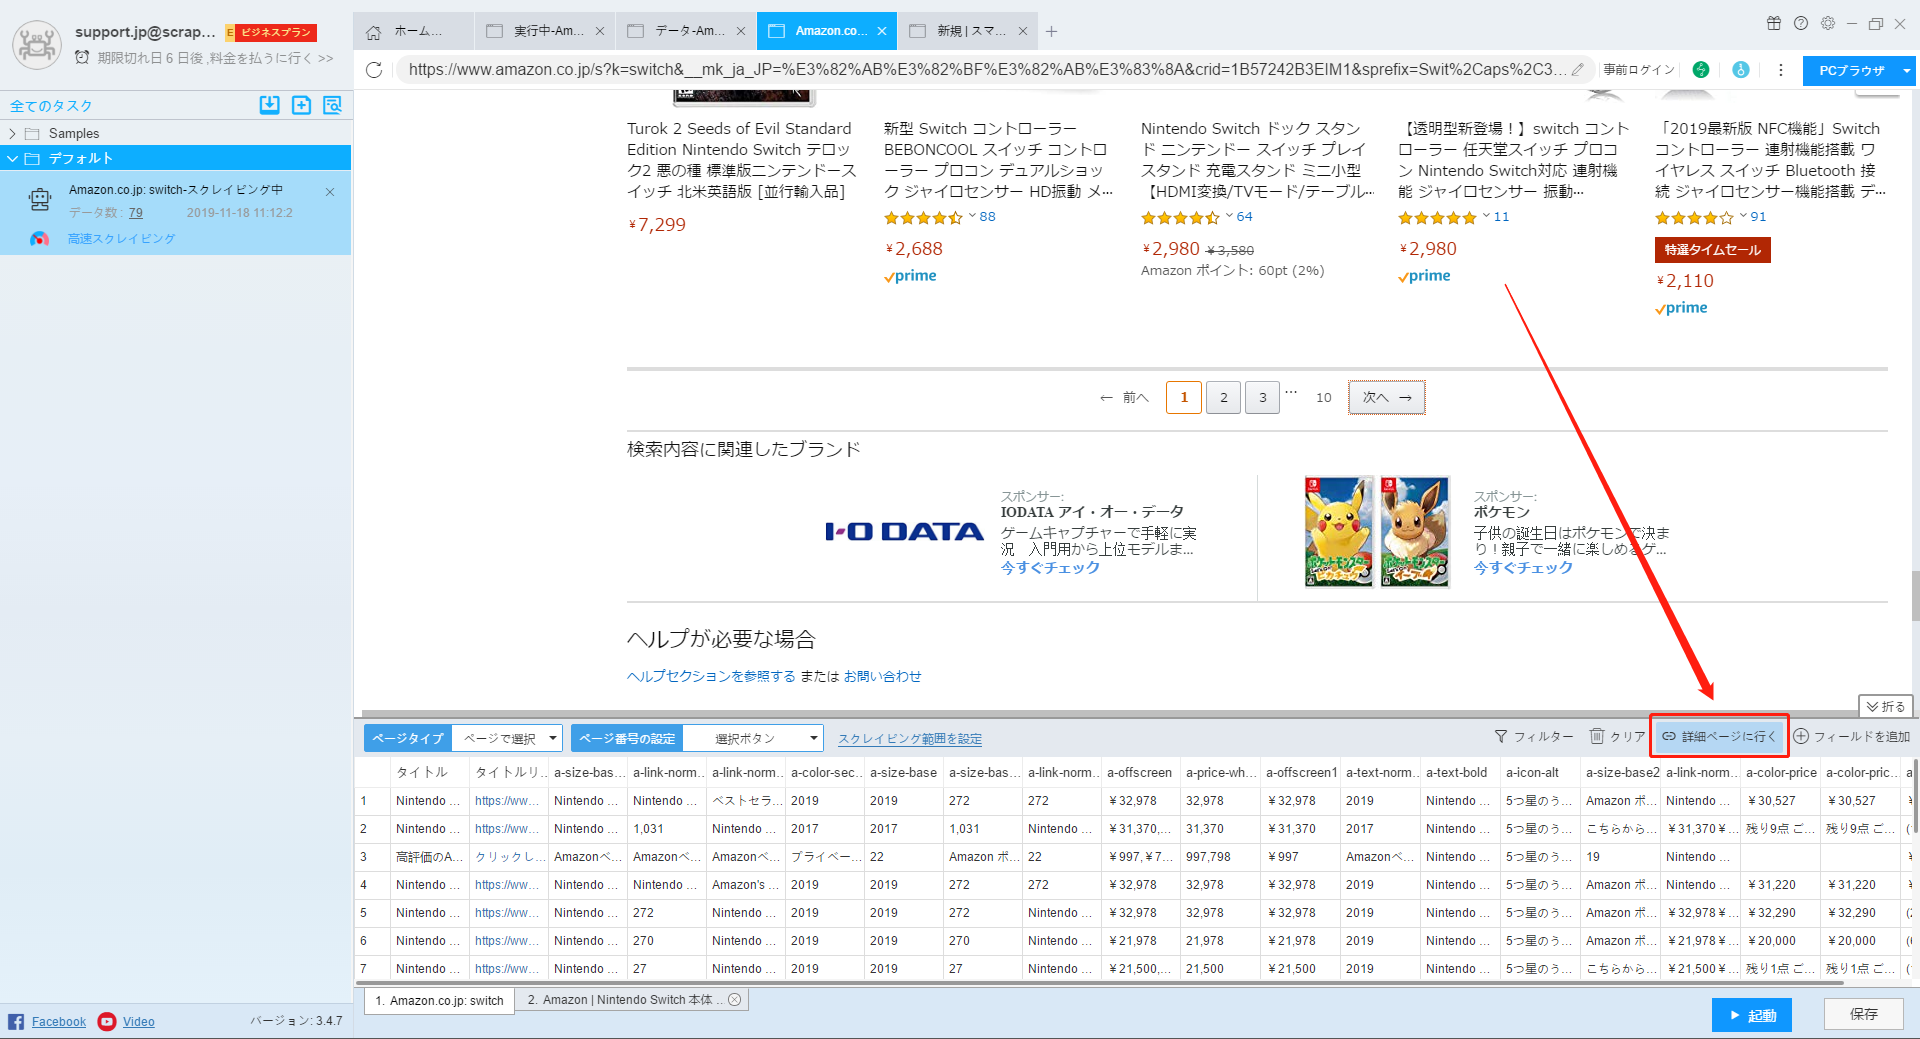This screenshot has height=1039, width=1920.
Task: Open the 選択ボタン dropdown
Action: [x=753, y=738]
